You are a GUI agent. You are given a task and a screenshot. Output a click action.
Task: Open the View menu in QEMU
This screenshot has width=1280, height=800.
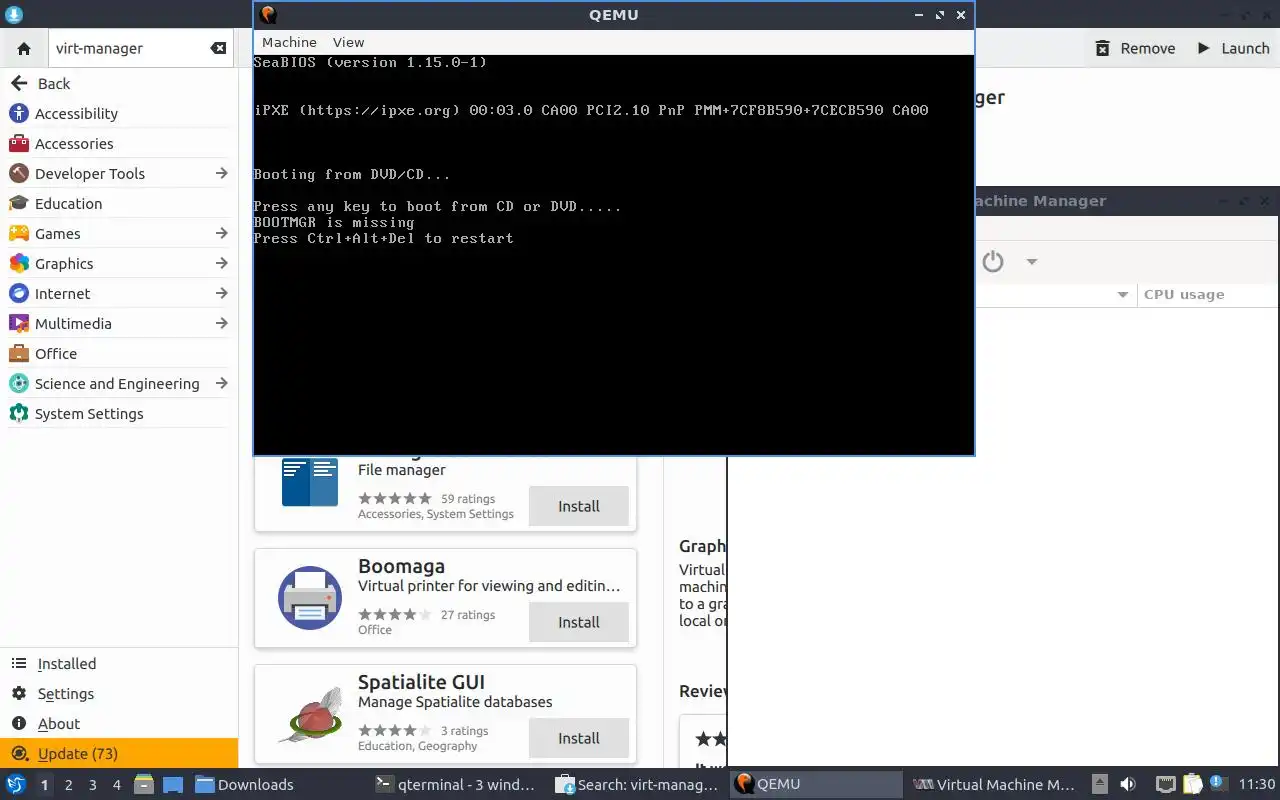[348, 42]
